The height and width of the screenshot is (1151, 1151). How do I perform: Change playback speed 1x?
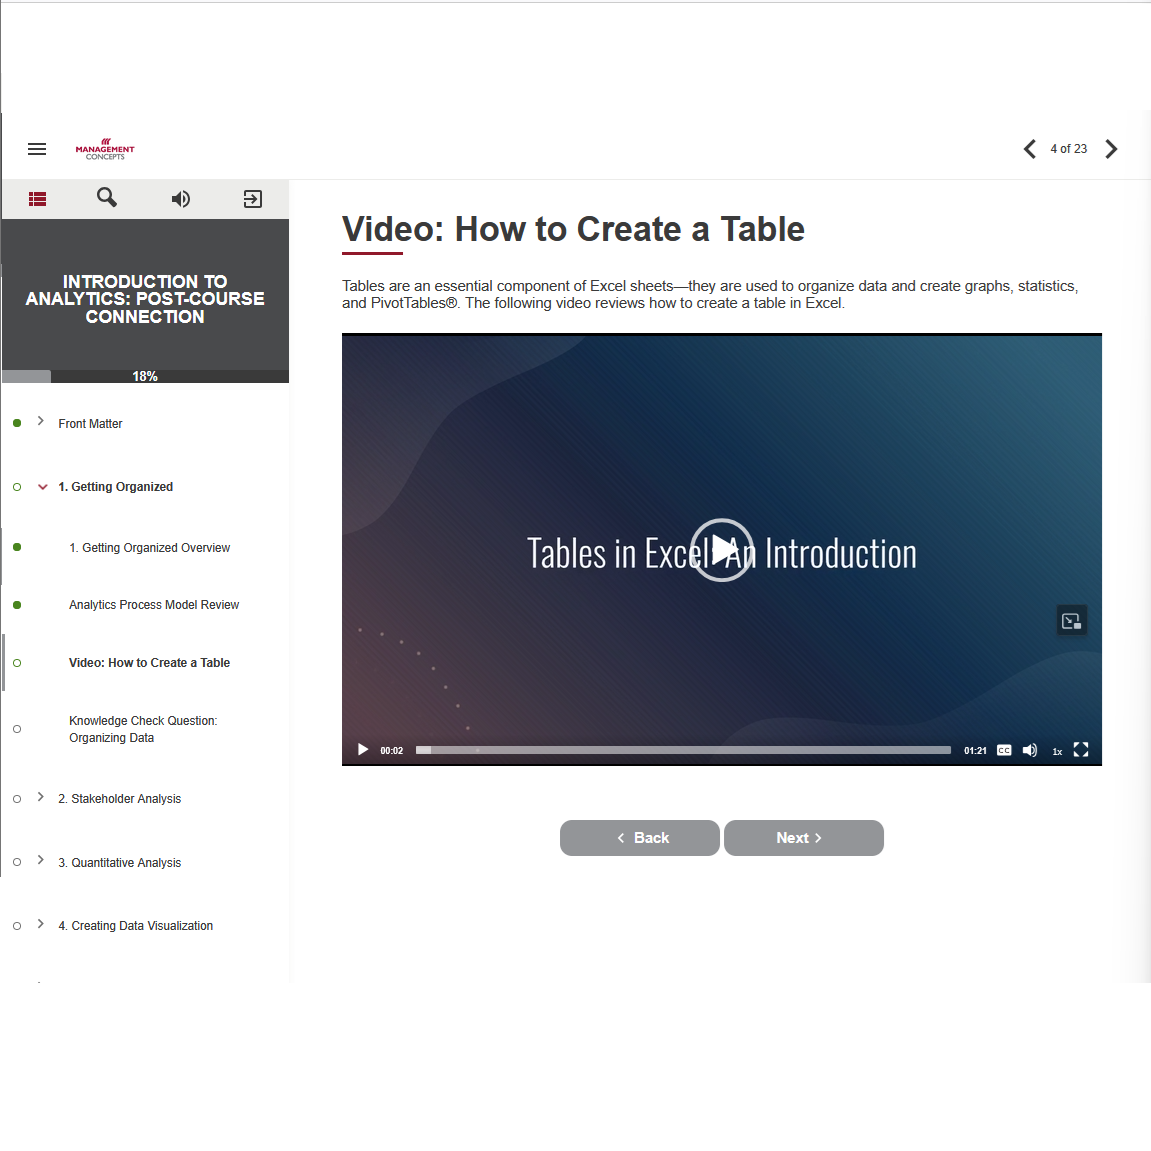(x=1057, y=751)
